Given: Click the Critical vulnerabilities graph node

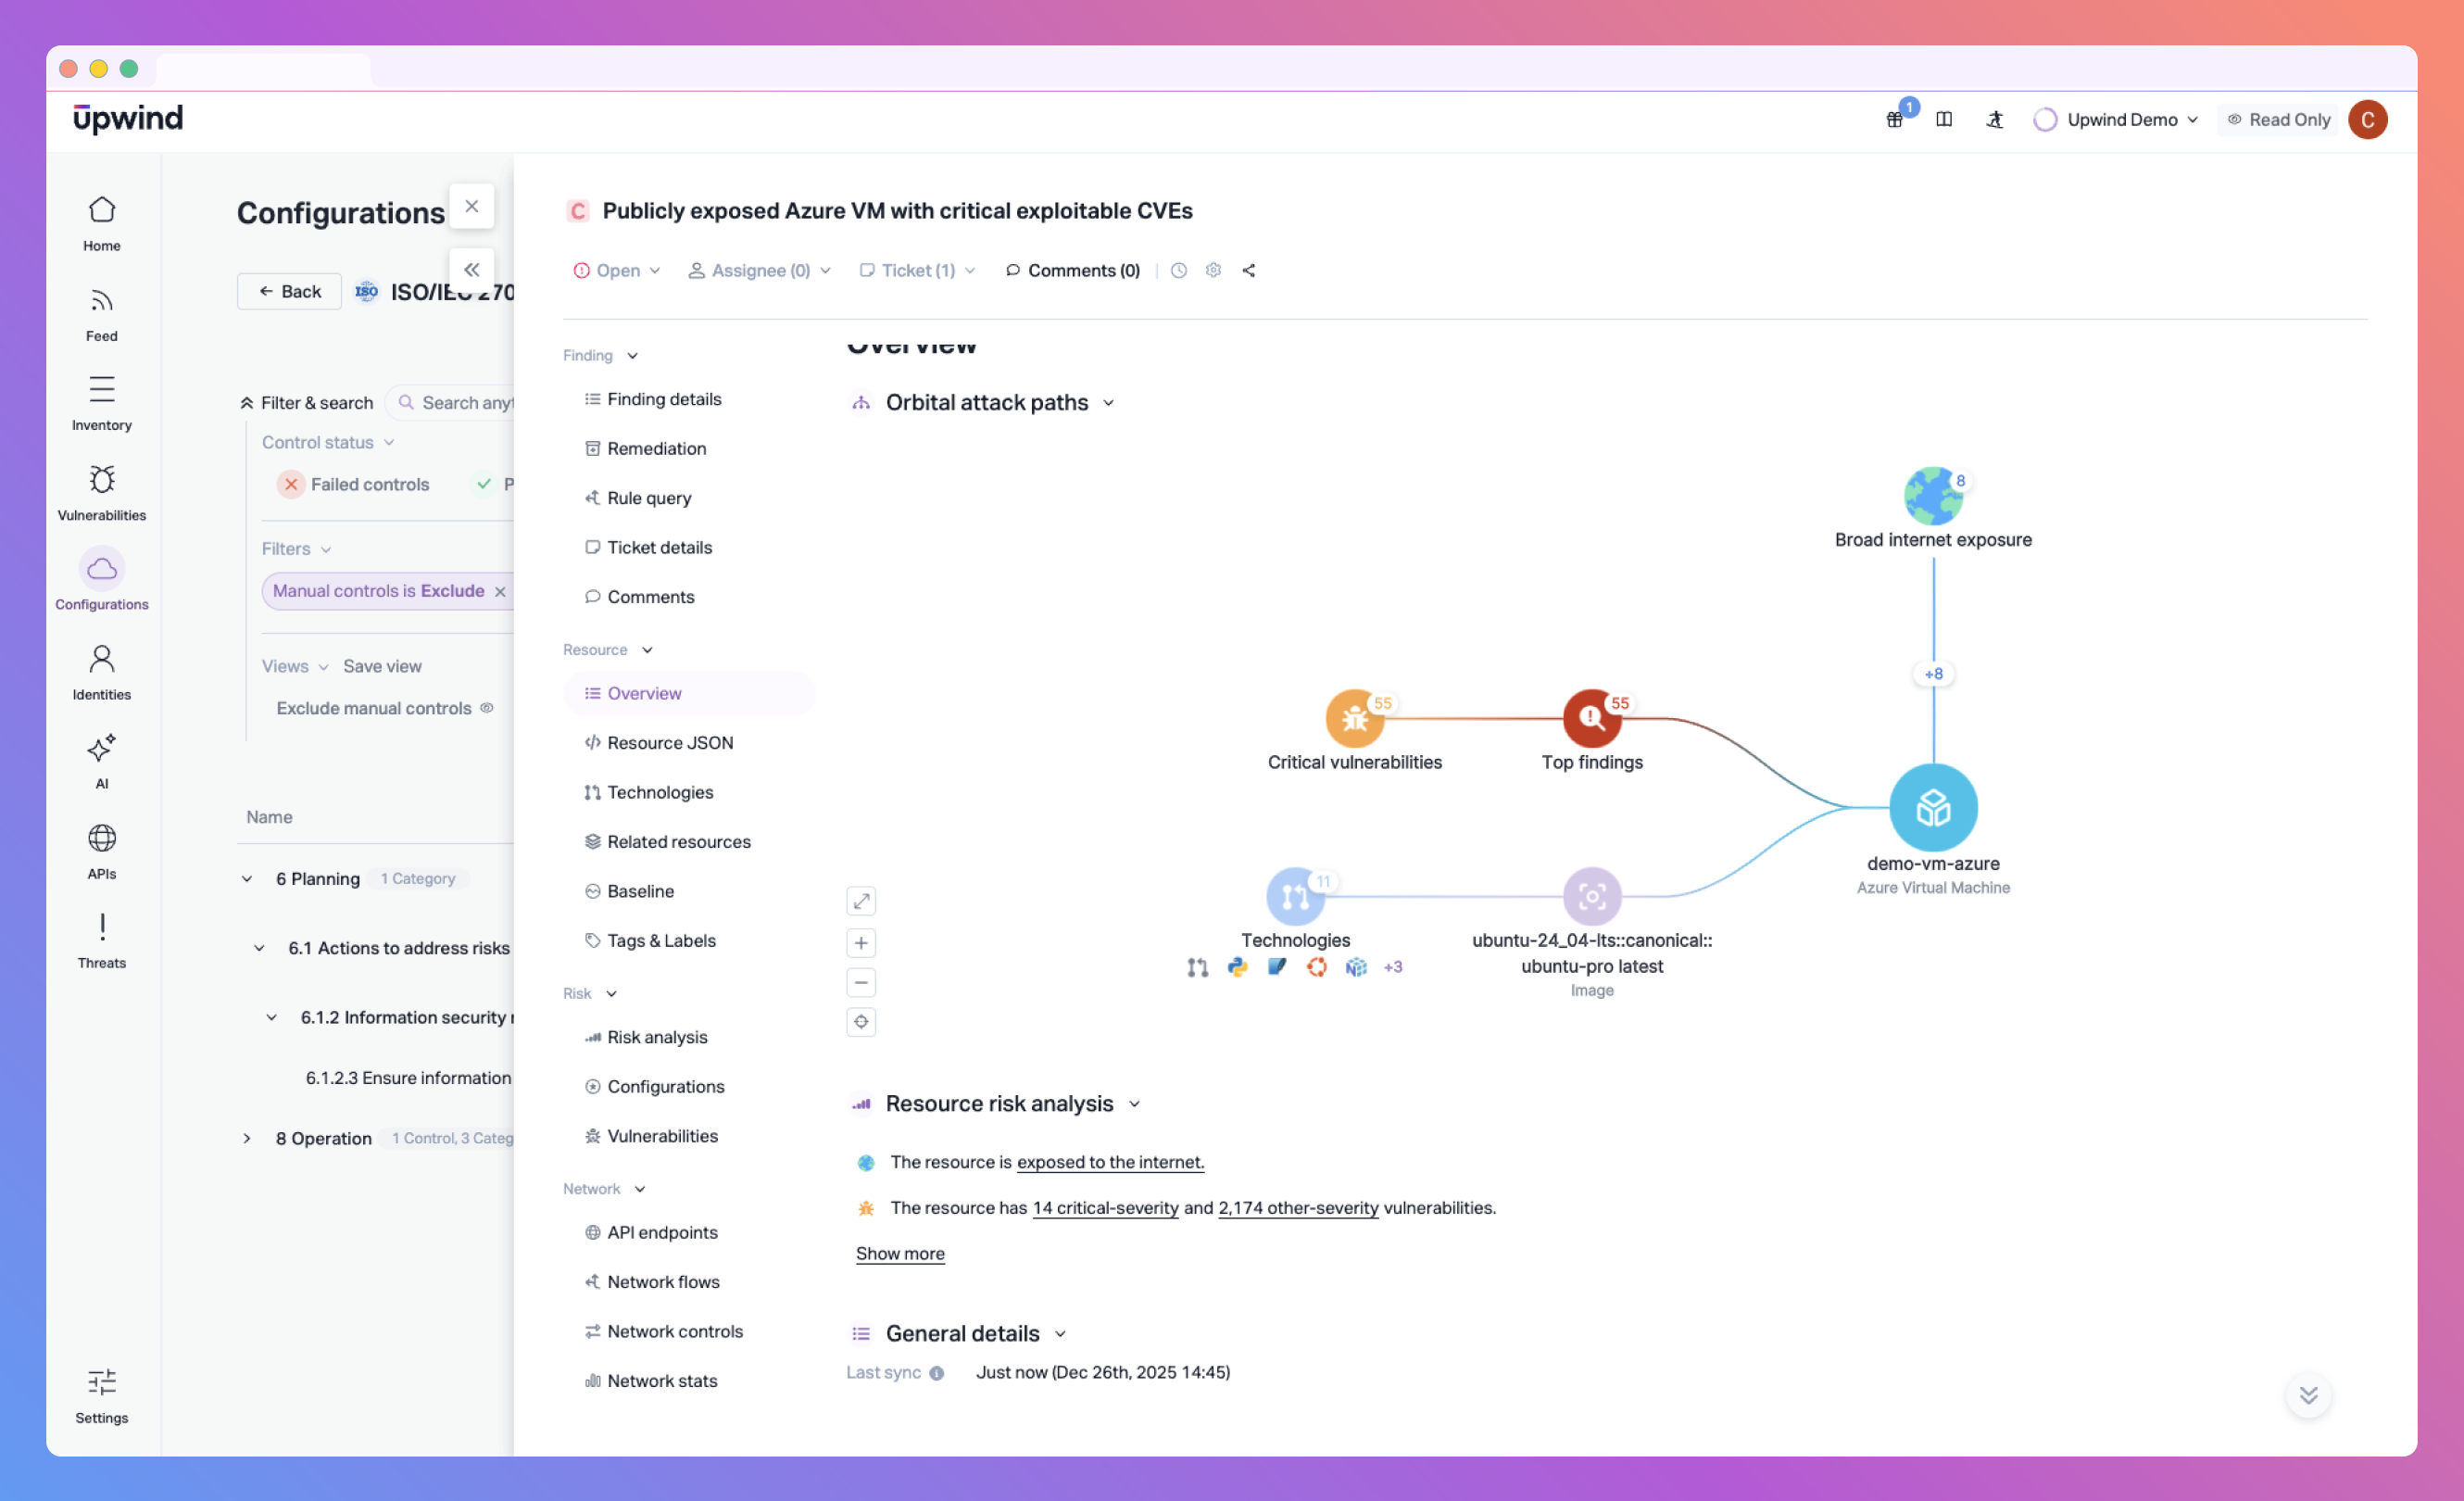Looking at the screenshot, I should [x=1354, y=718].
